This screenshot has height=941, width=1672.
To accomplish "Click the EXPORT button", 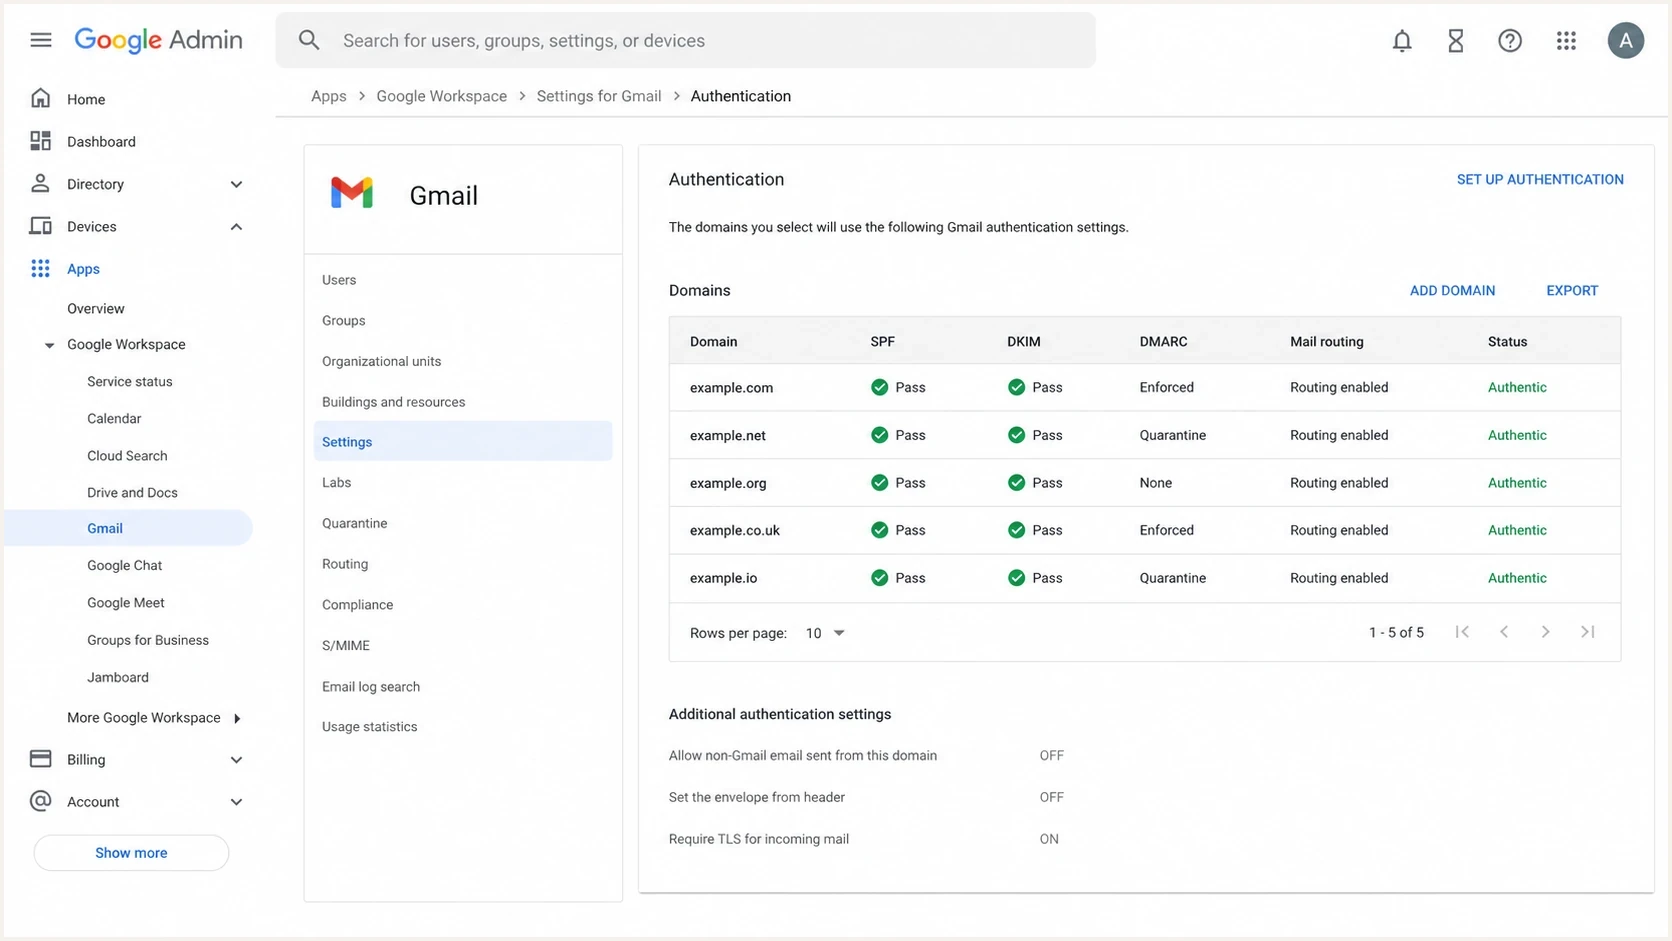I will click(x=1572, y=290).
